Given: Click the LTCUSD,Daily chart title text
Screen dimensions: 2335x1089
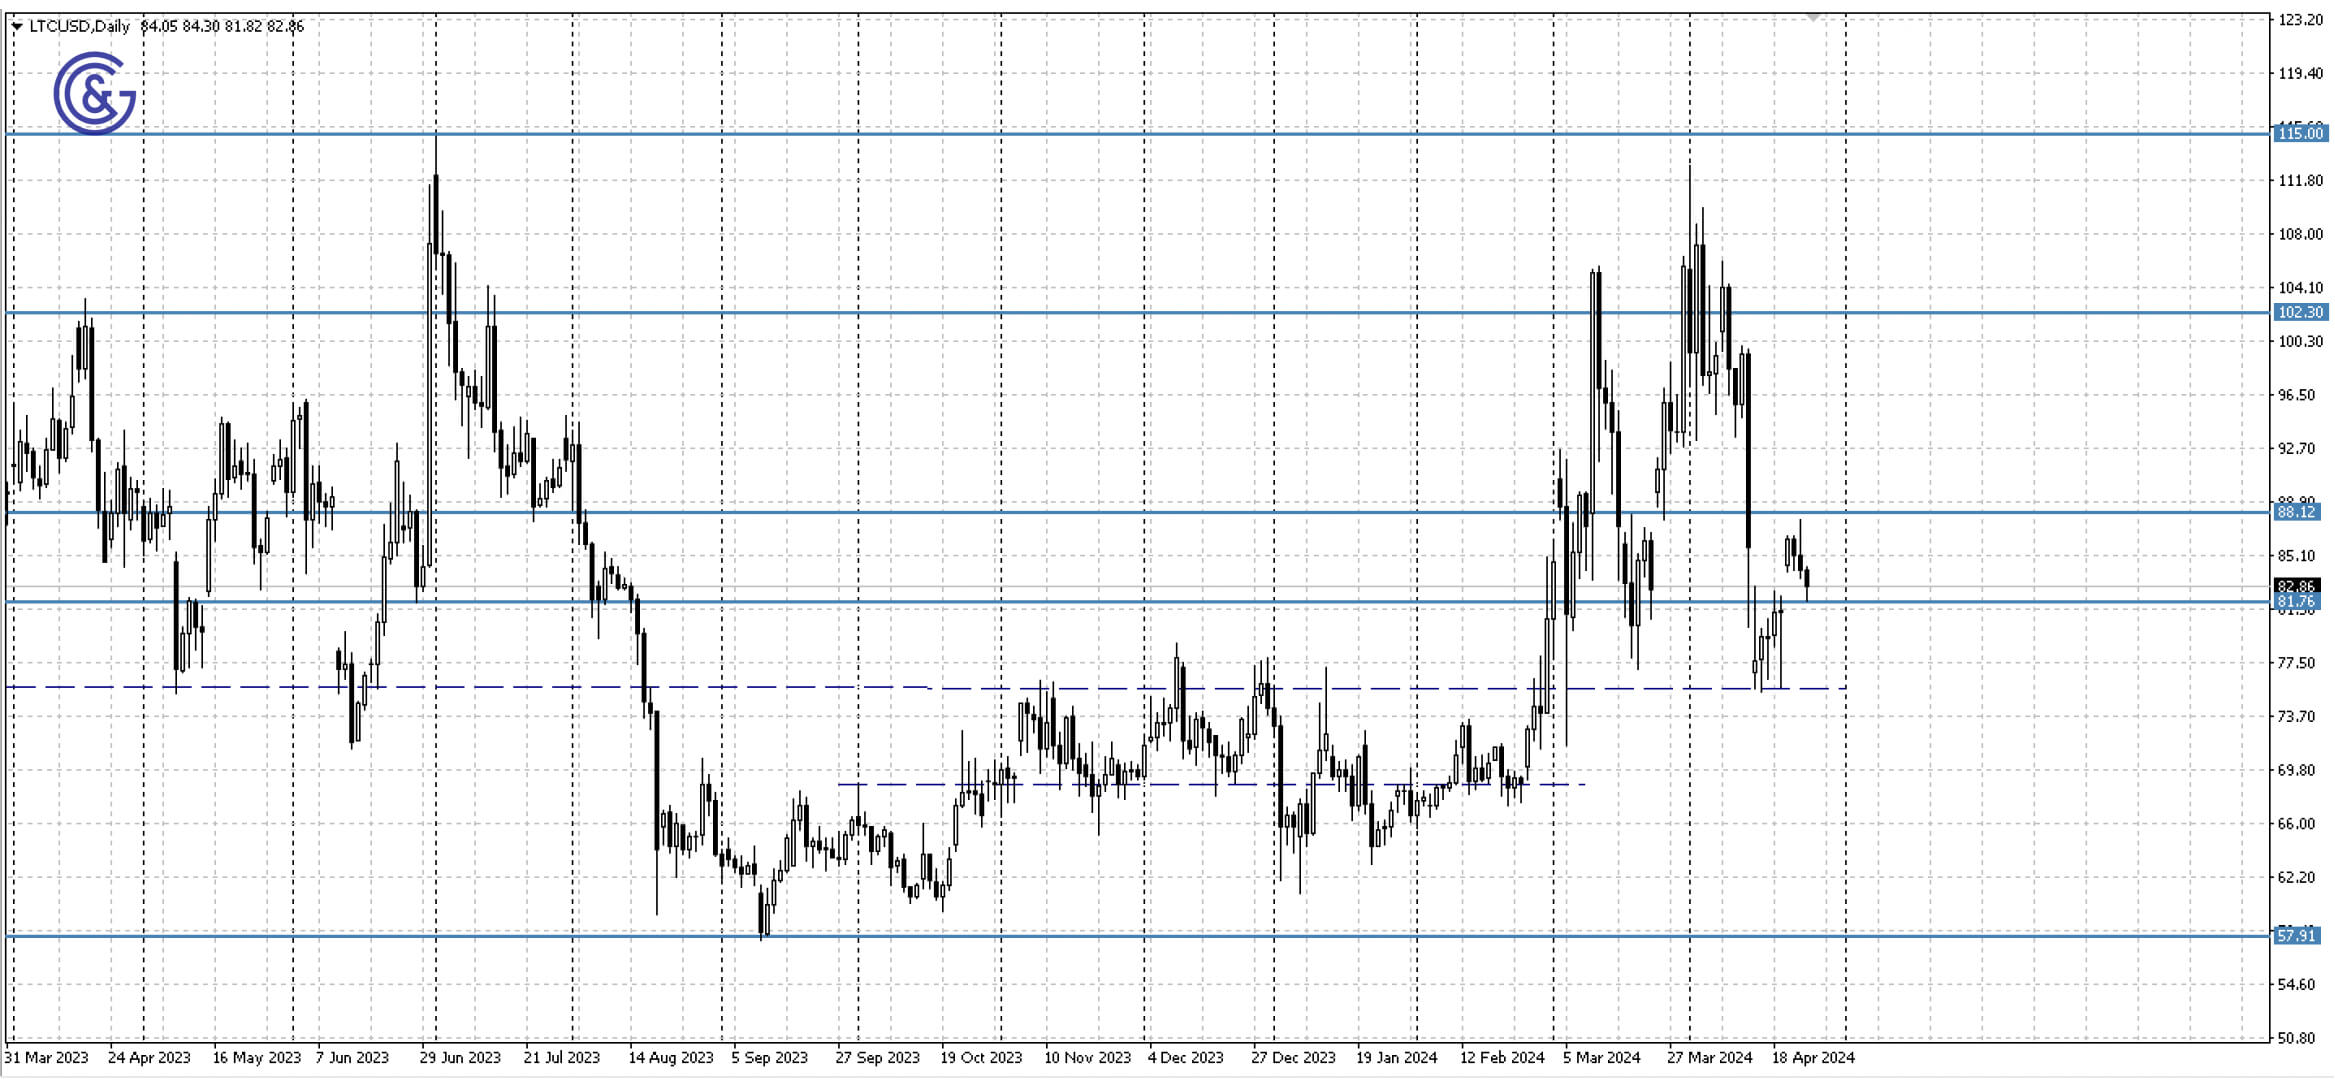Looking at the screenshot, I should coord(79,26).
